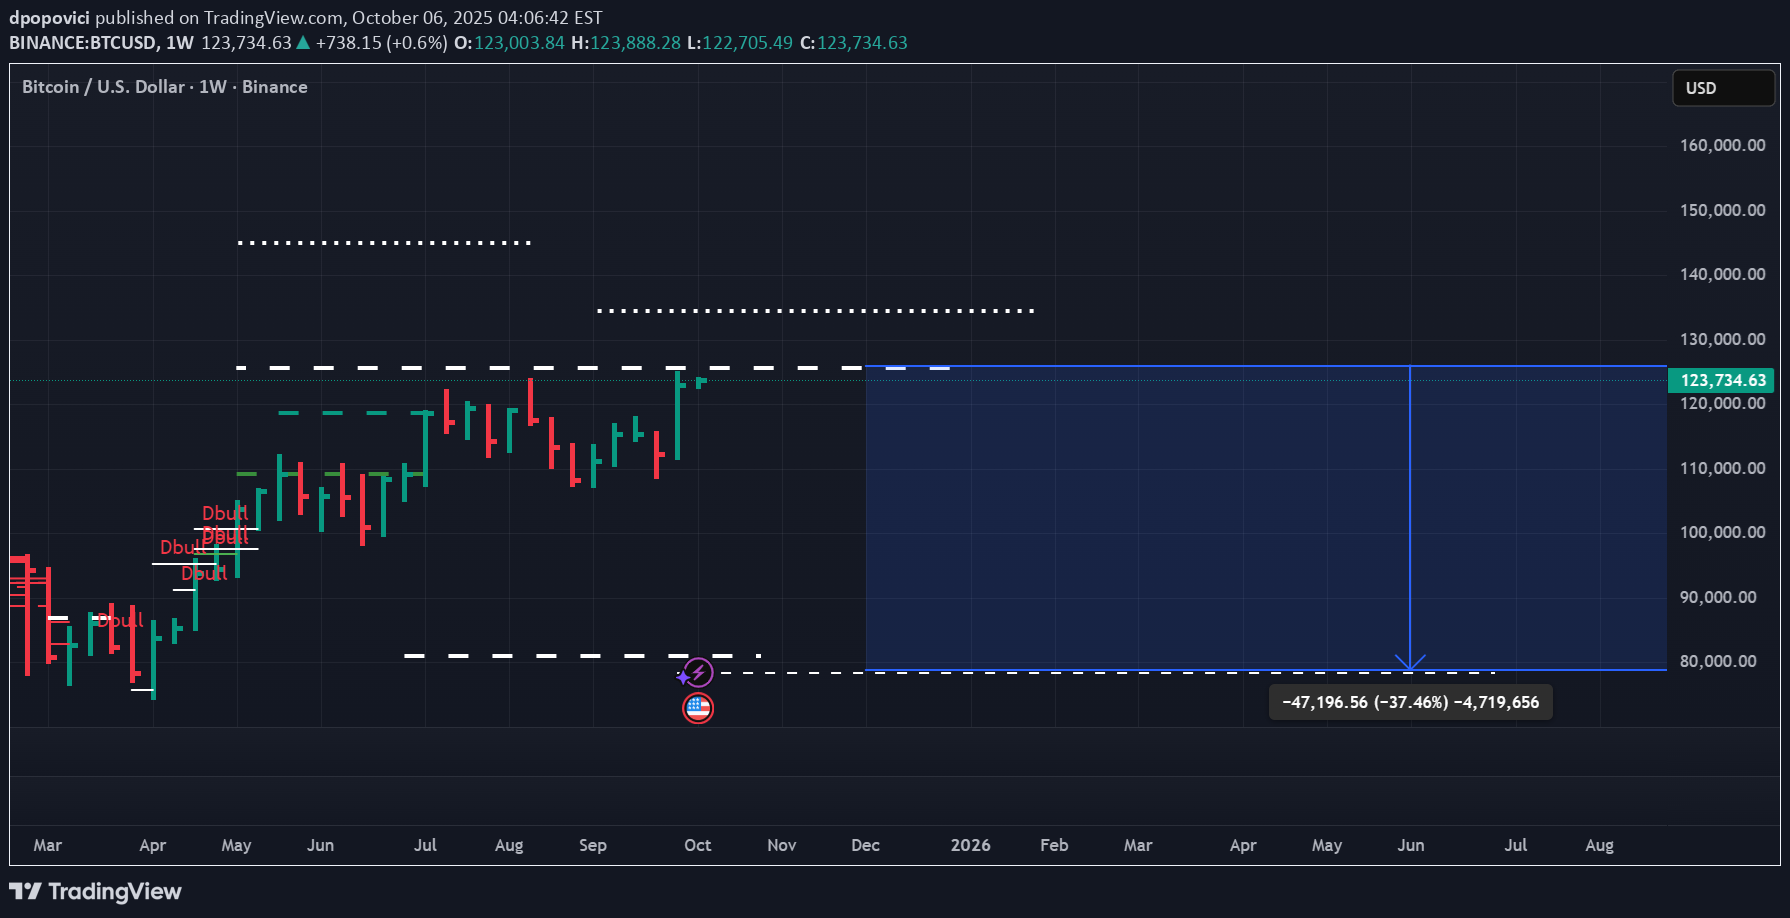Open the USD currency button
Image resolution: width=1790 pixels, height=918 pixels.
pos(1722,88)
